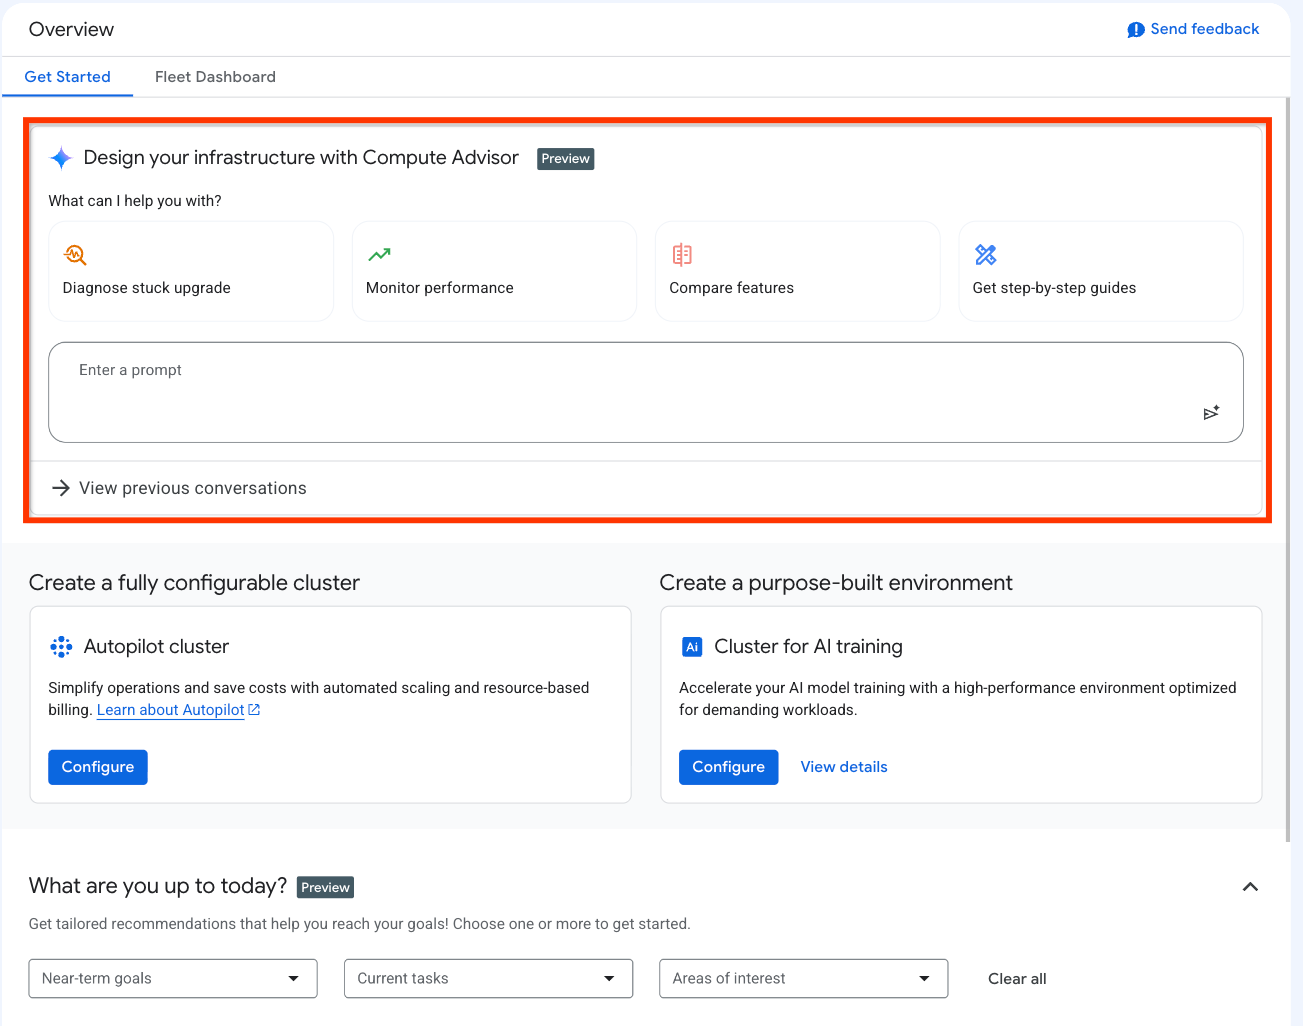Click into the Enter a prompt field
Image resolution: width=1303 pixels, height=1026 pixels.
[x=646, y=392]
